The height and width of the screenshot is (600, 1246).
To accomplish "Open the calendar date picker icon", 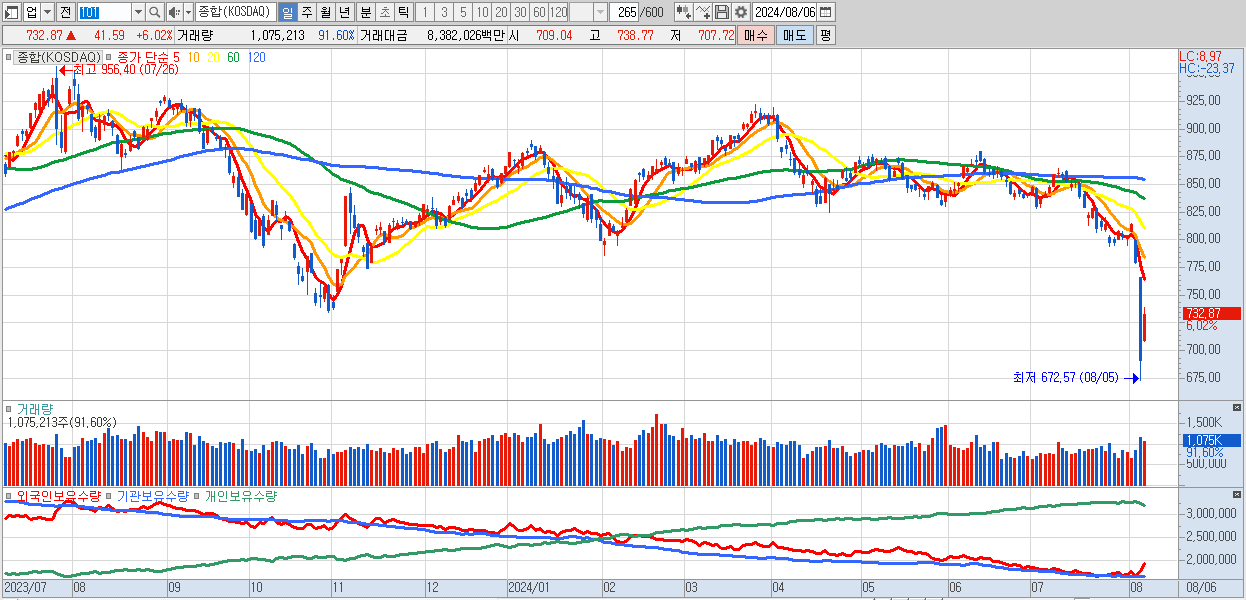I will point(826,12).
